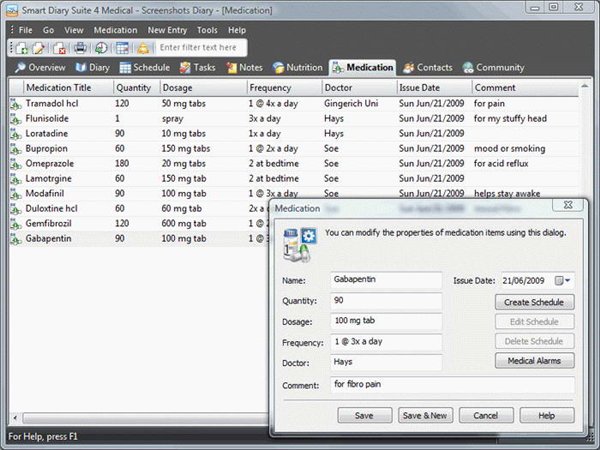Click the Comment field 'for fibro pain'
The width and height of the screenshot is (600, 450).
pos(452,385)
